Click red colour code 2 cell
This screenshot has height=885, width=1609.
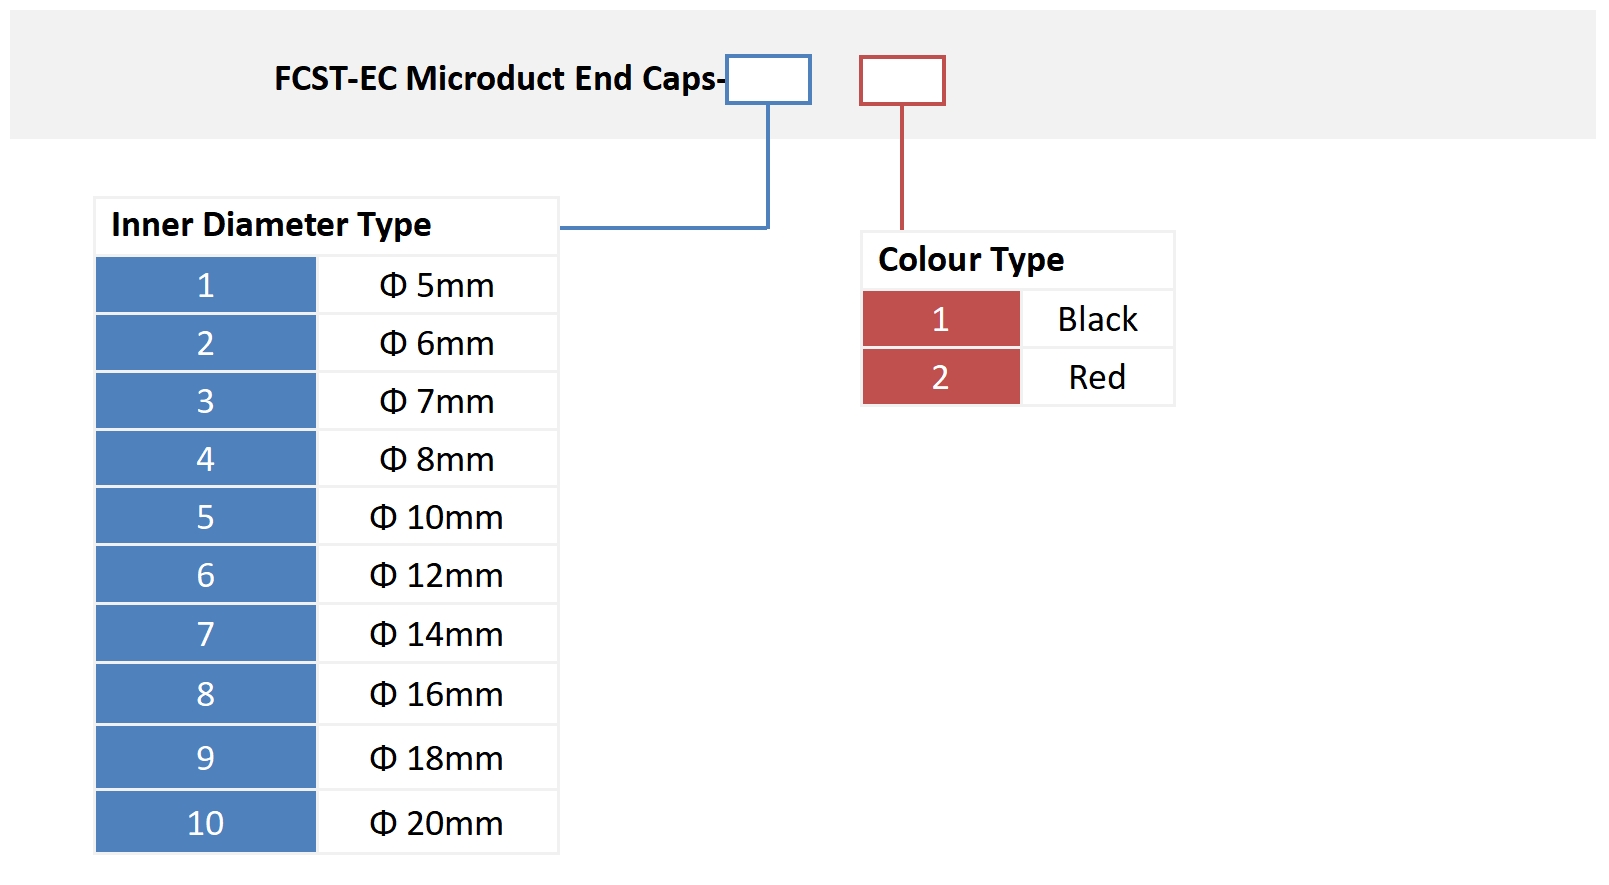(x=940, y=377)
